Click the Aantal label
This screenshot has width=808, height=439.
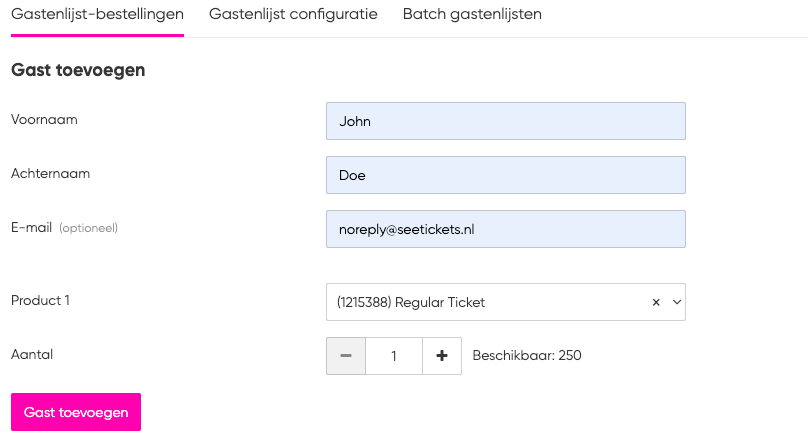point(32,354)
